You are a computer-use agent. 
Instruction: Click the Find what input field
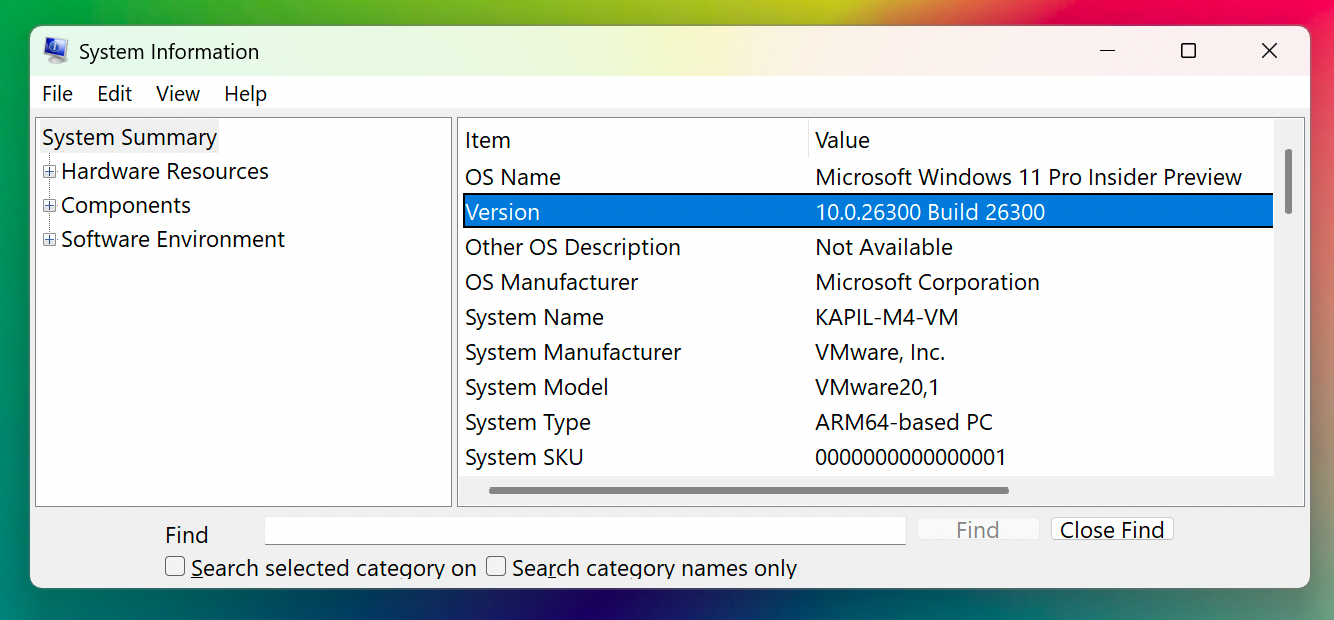[585, 530]
